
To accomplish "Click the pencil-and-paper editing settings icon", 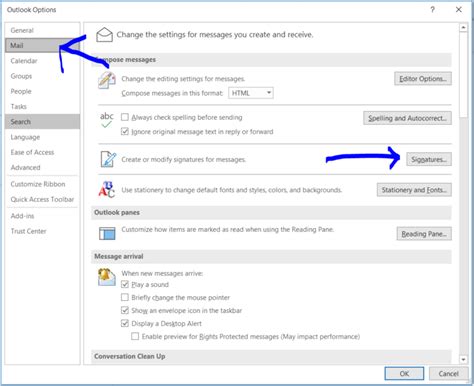I will coord(107,80).
